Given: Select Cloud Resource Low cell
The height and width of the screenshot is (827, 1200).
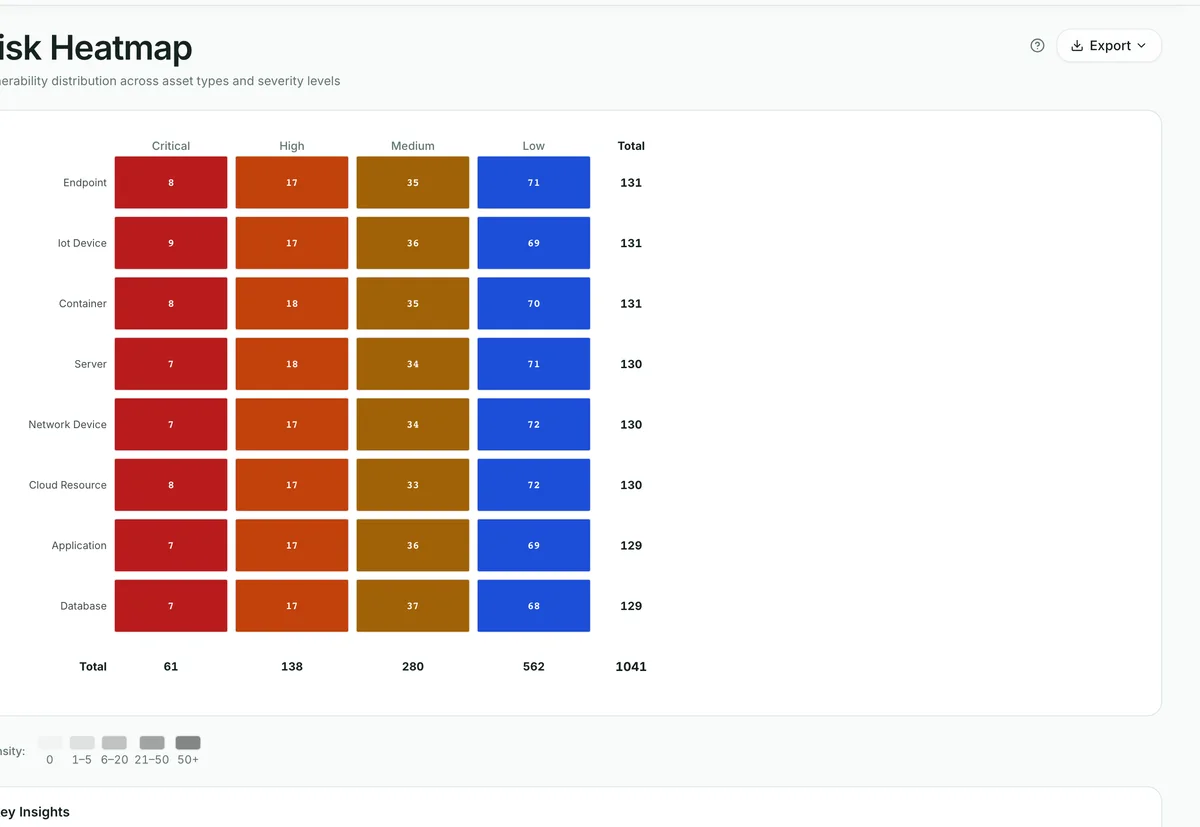Looking at the screenshot, I should point(534,485).
